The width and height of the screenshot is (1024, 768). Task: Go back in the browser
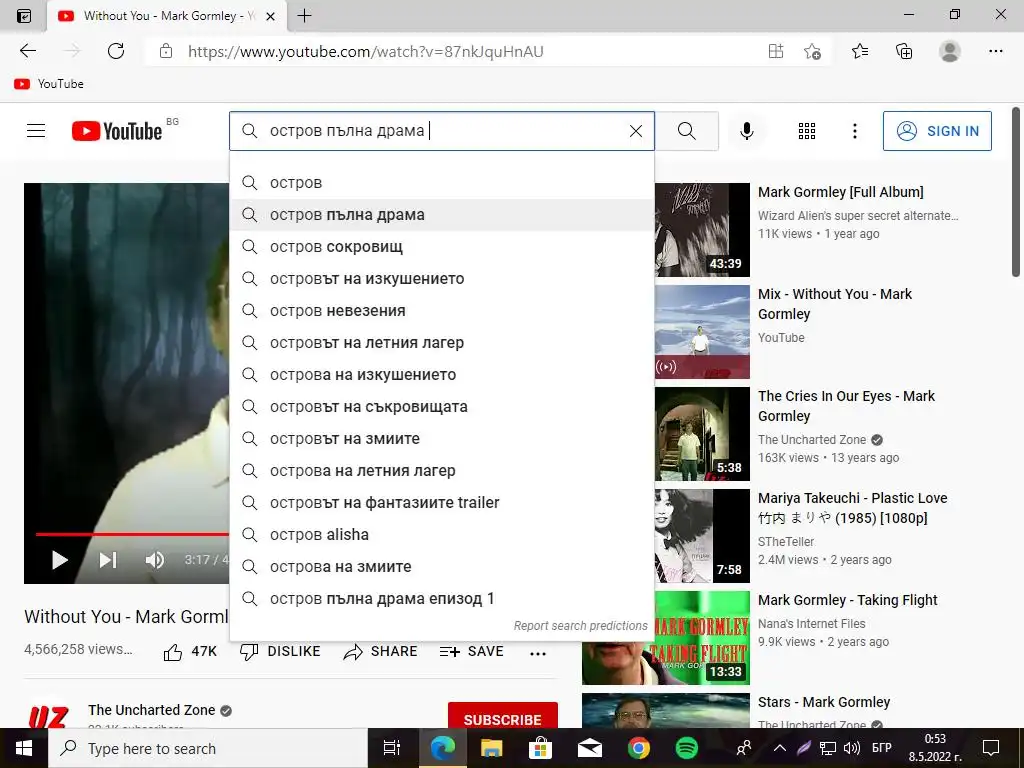[28, 51]
